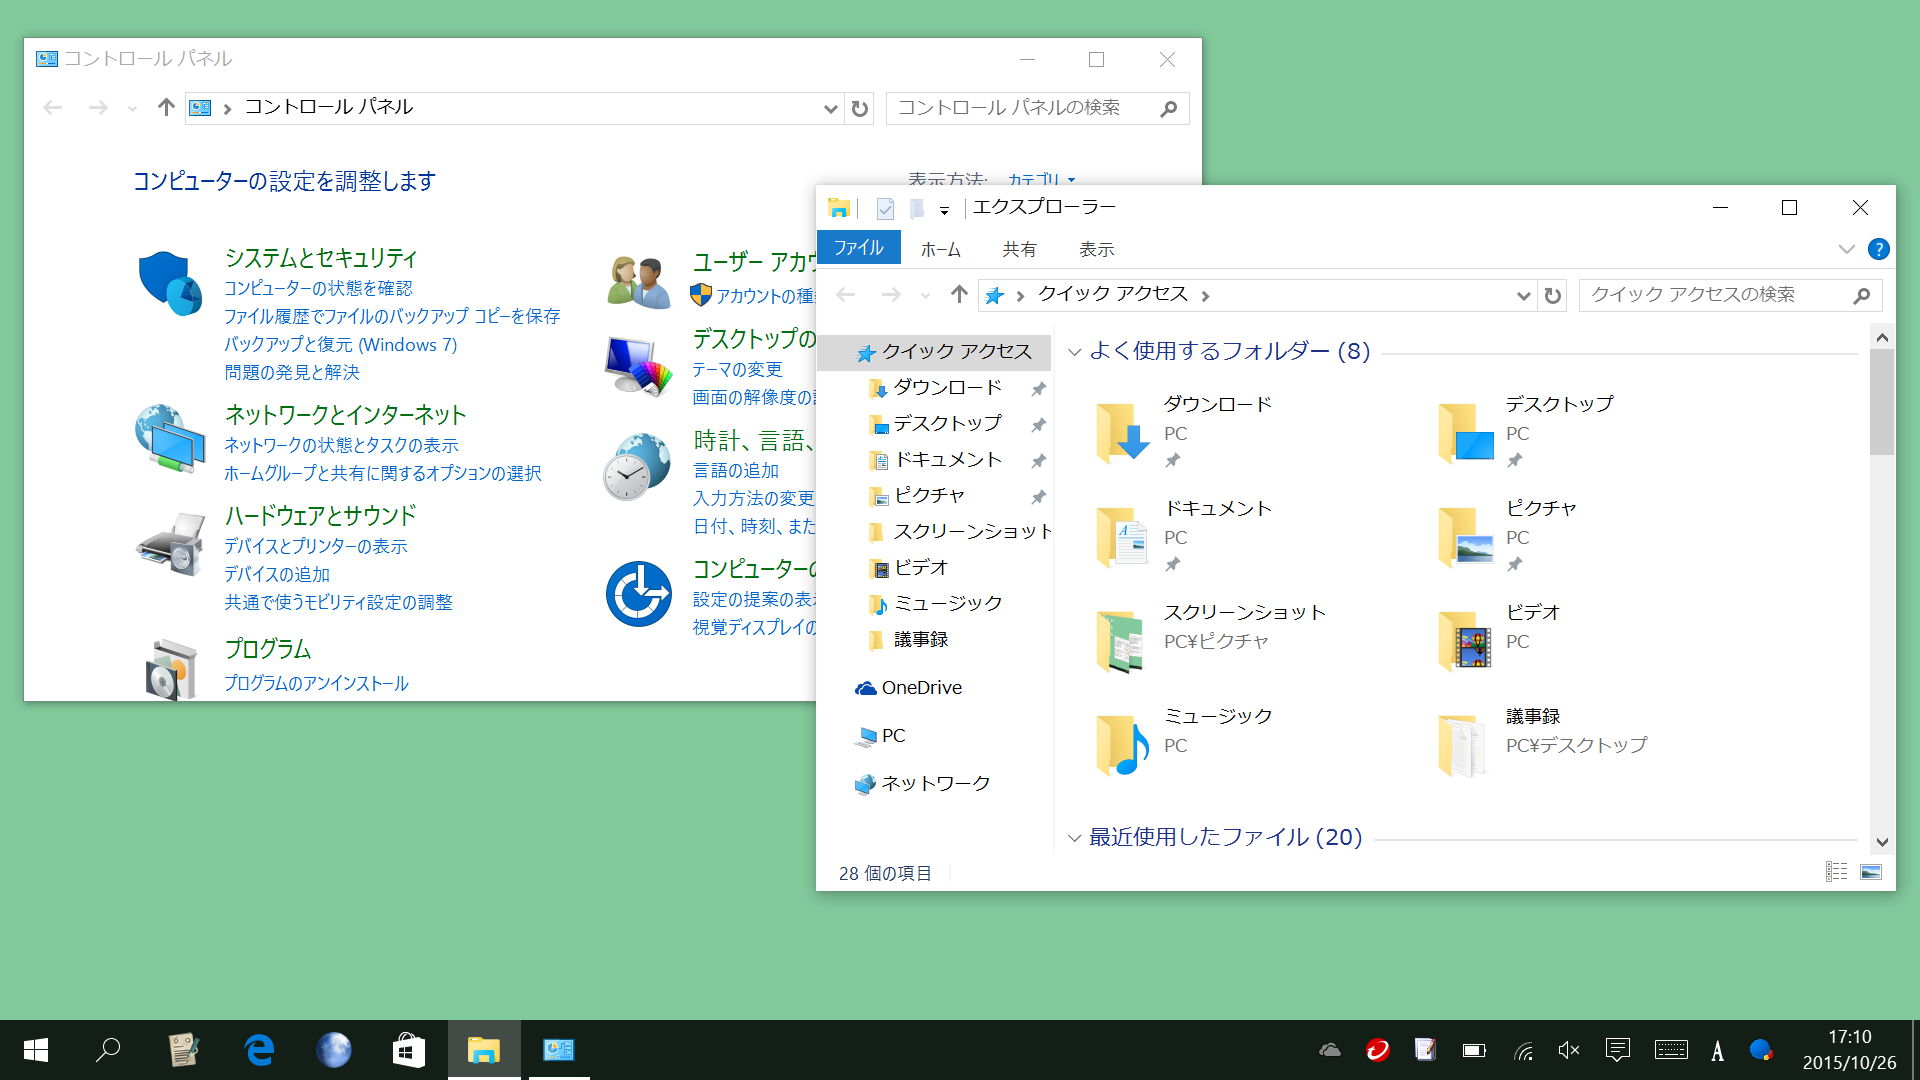Open the プログラムのアンインストール link
Screen dimensions: 1920x1080
(x=318, y=683)
